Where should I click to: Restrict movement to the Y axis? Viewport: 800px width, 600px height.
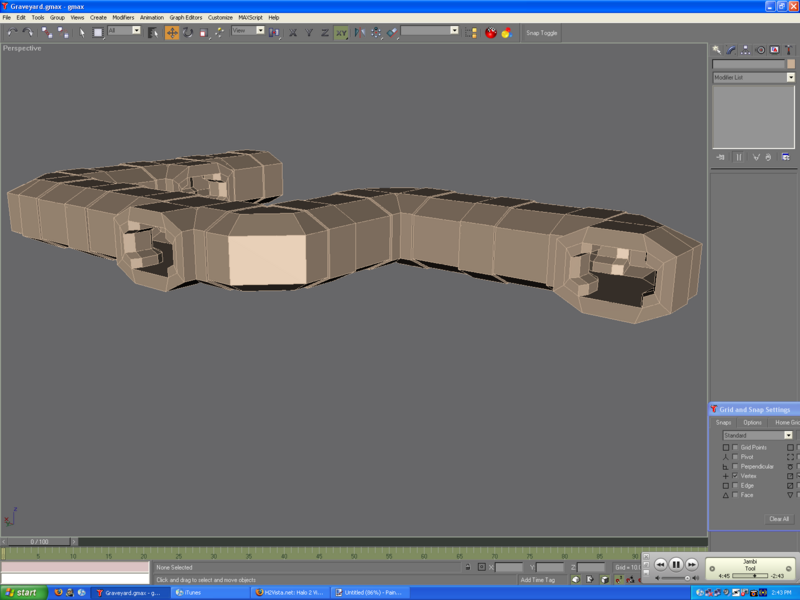pos(309,33)
